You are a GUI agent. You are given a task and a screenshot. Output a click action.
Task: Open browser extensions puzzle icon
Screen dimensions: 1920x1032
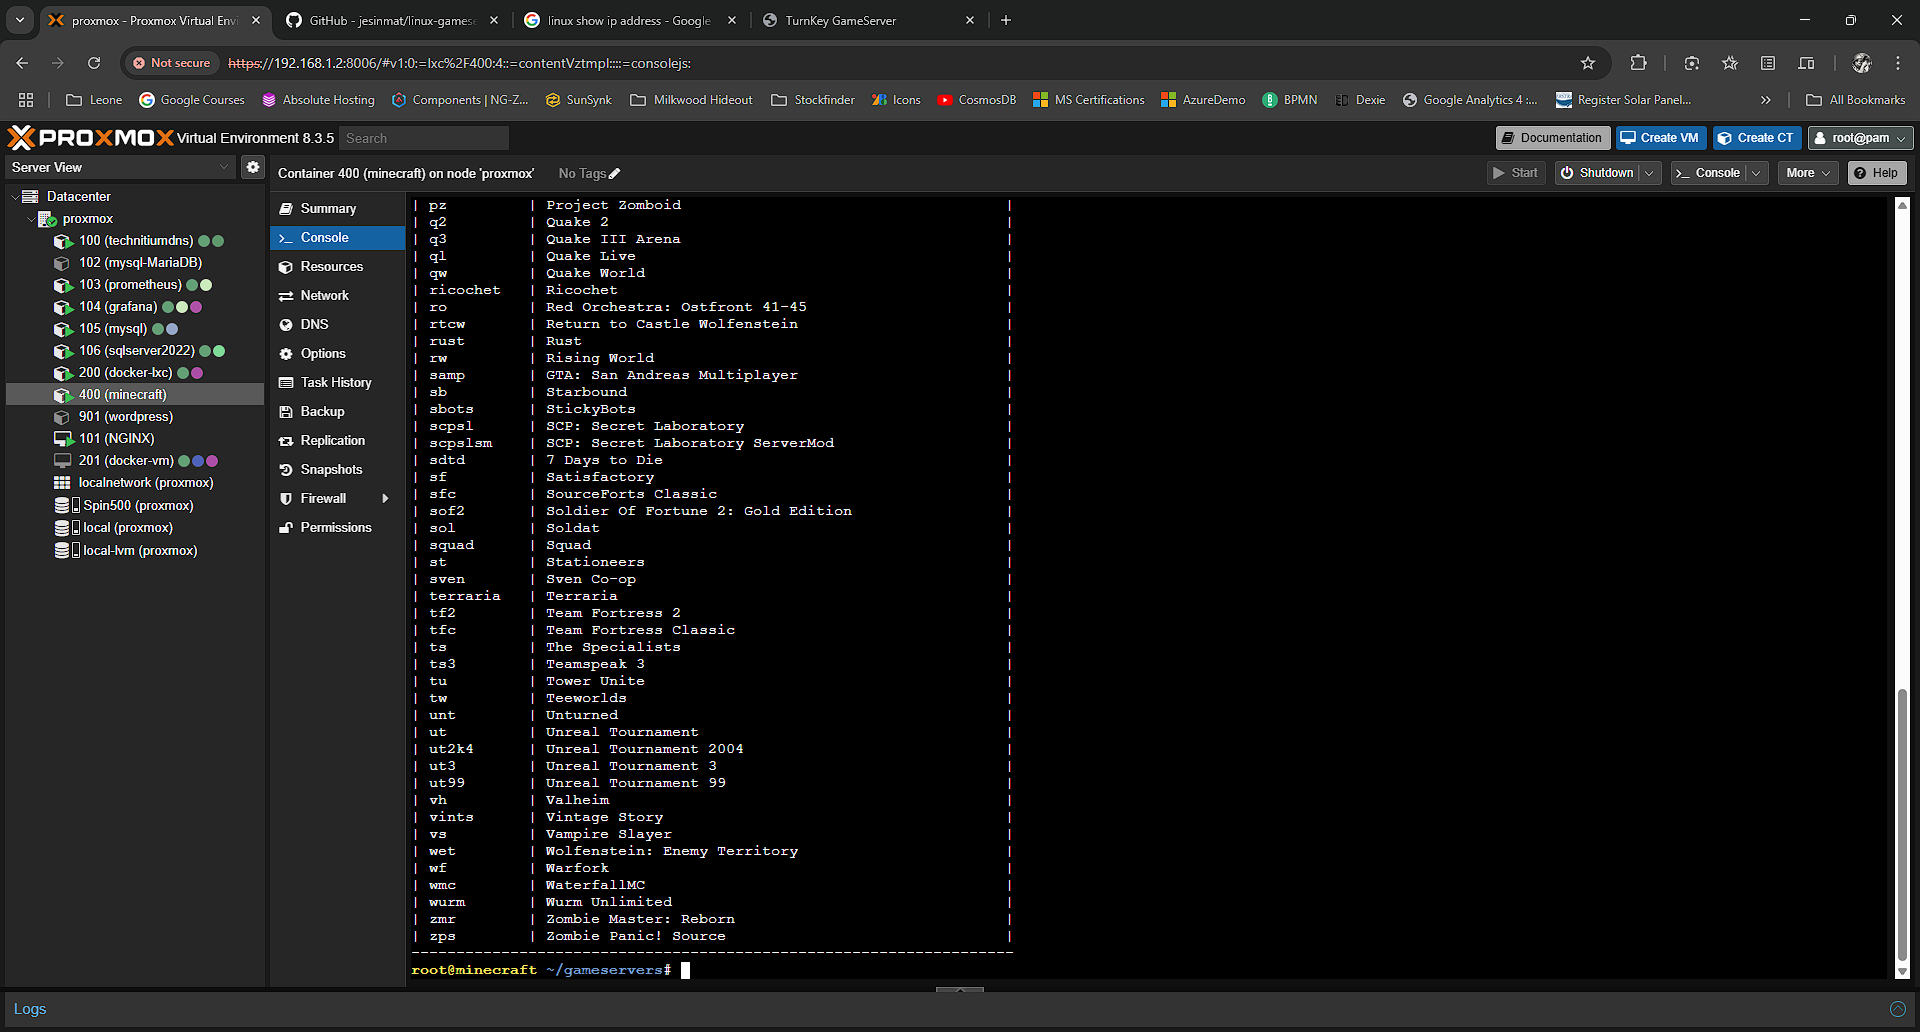(1638, 63)
